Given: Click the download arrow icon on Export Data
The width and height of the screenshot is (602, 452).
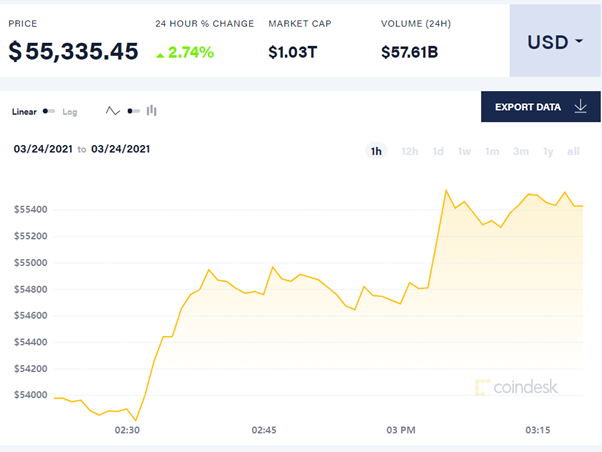Looking at the screenshot, I should coord(580,106).
